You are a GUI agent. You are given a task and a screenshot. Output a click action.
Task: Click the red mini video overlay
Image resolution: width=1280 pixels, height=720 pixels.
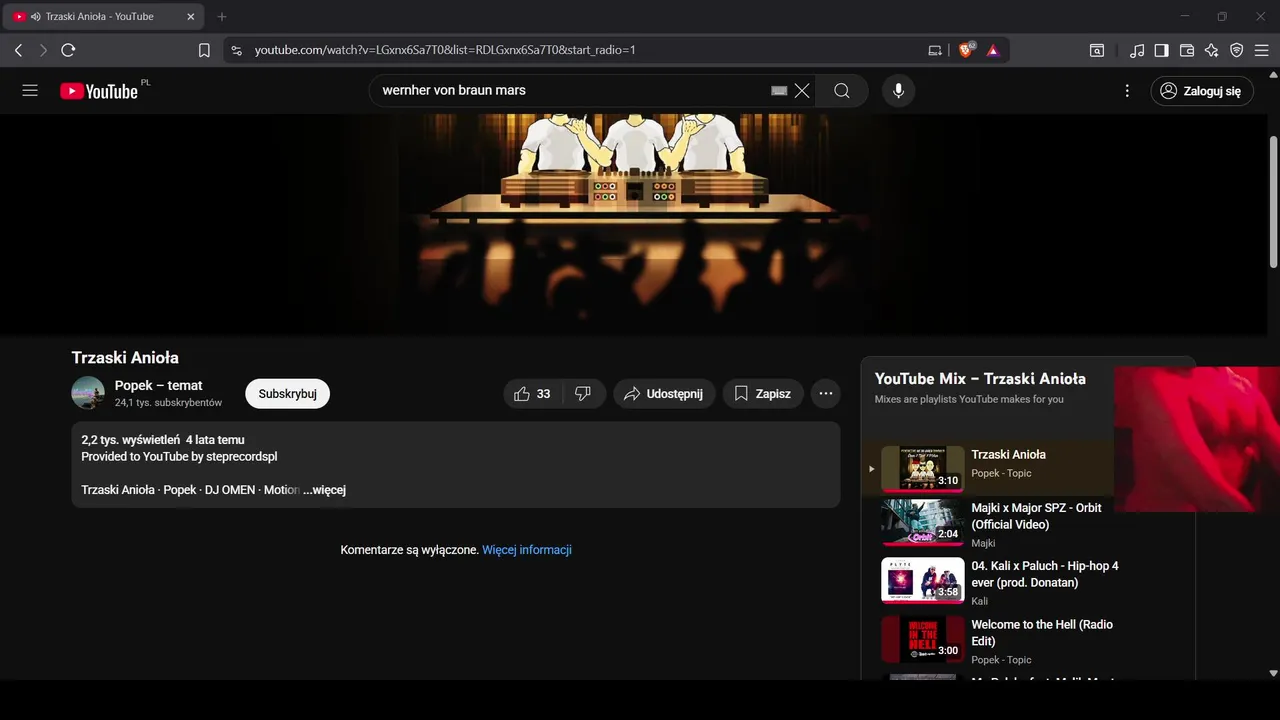point(1197,439)
